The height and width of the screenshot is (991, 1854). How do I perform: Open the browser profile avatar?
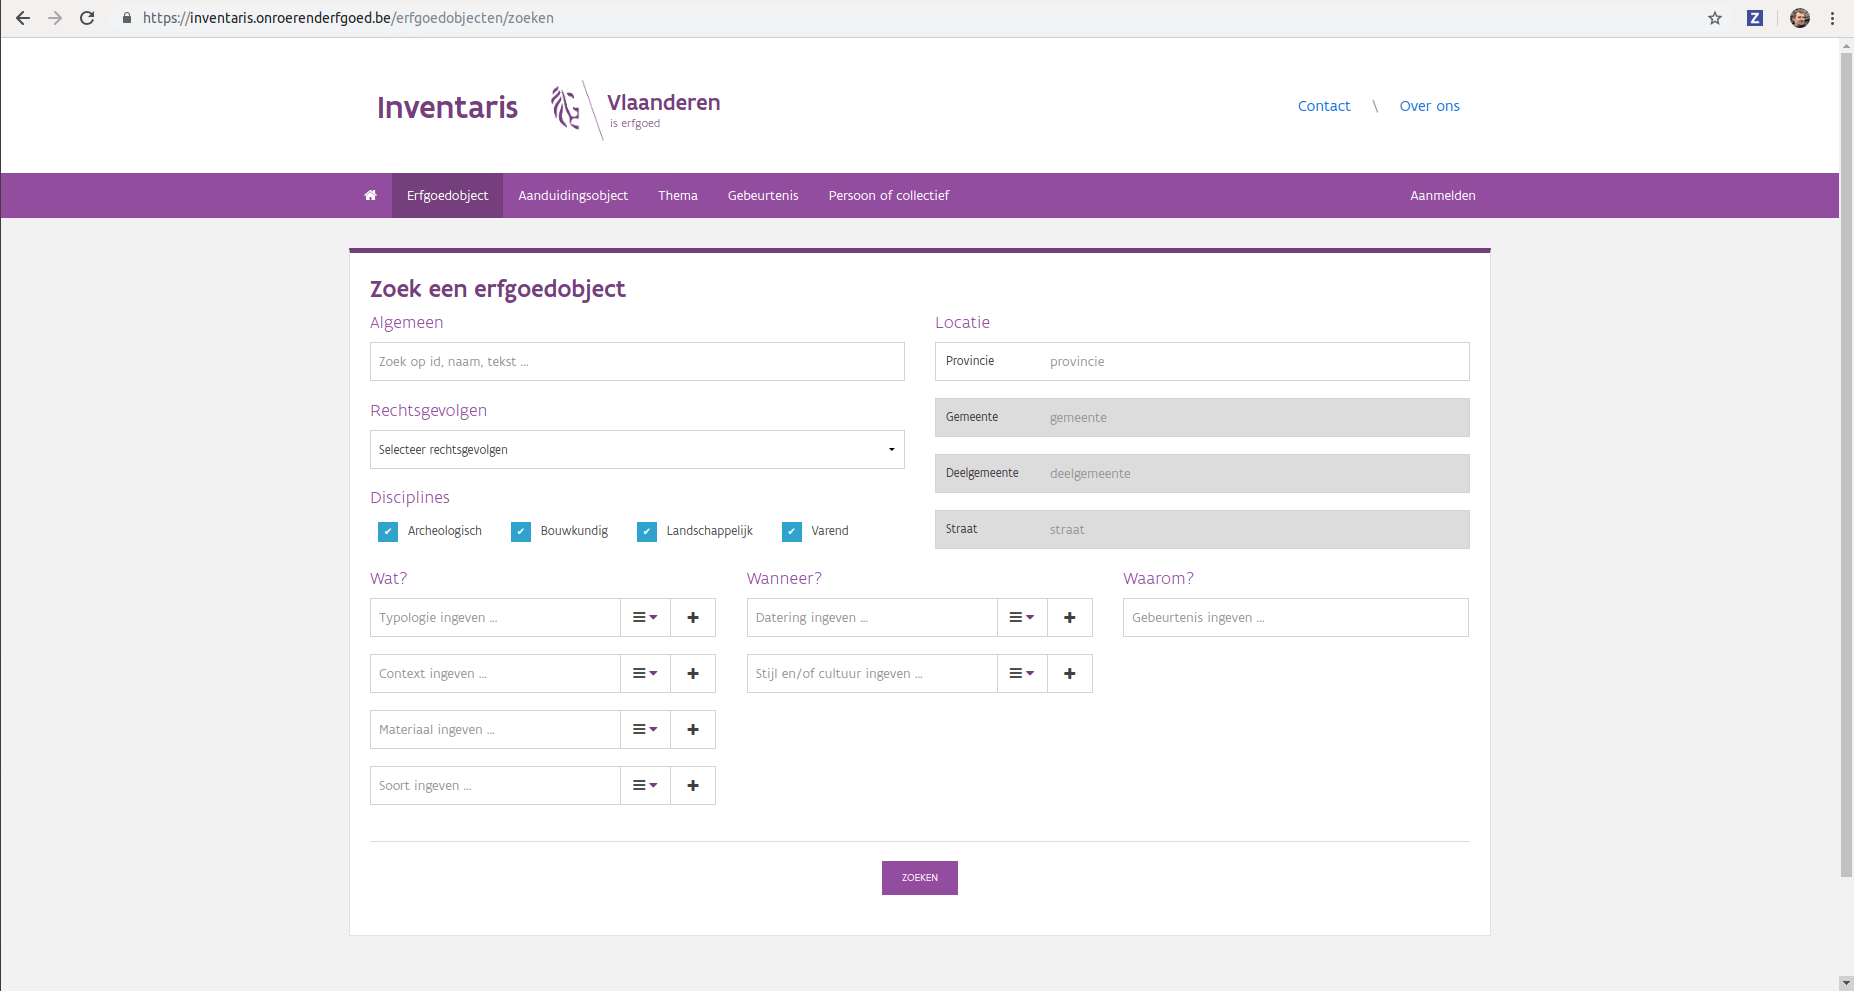pyautogui.click(x=1800, y=18)
